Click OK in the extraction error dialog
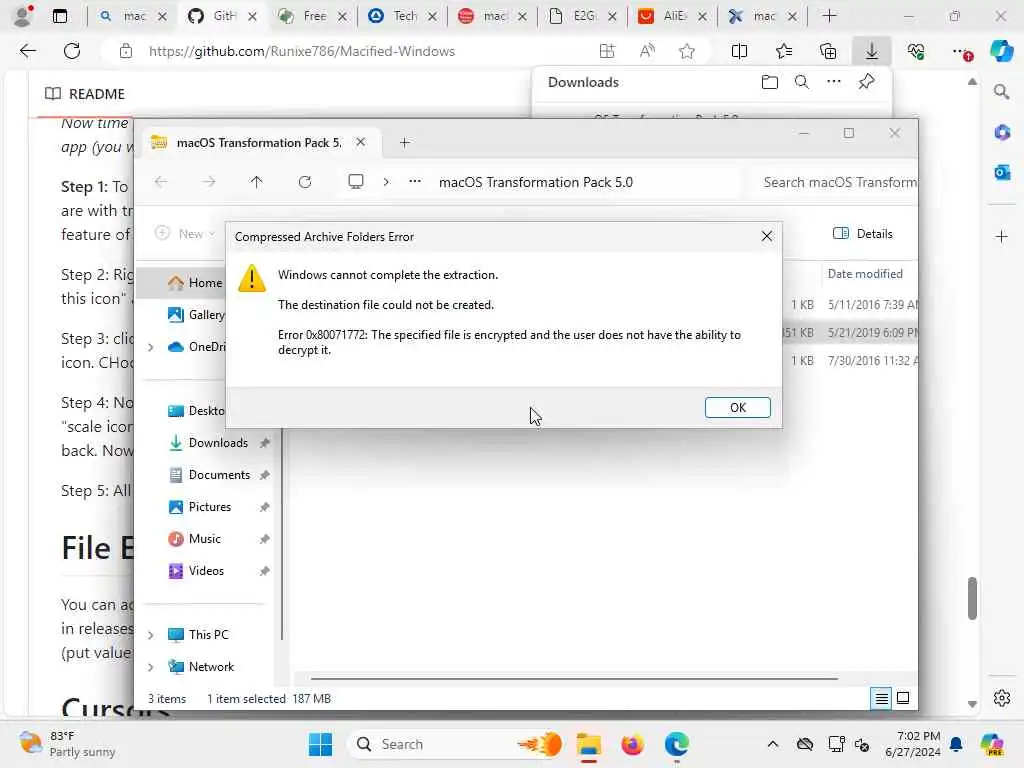 (x=737, y=408)
